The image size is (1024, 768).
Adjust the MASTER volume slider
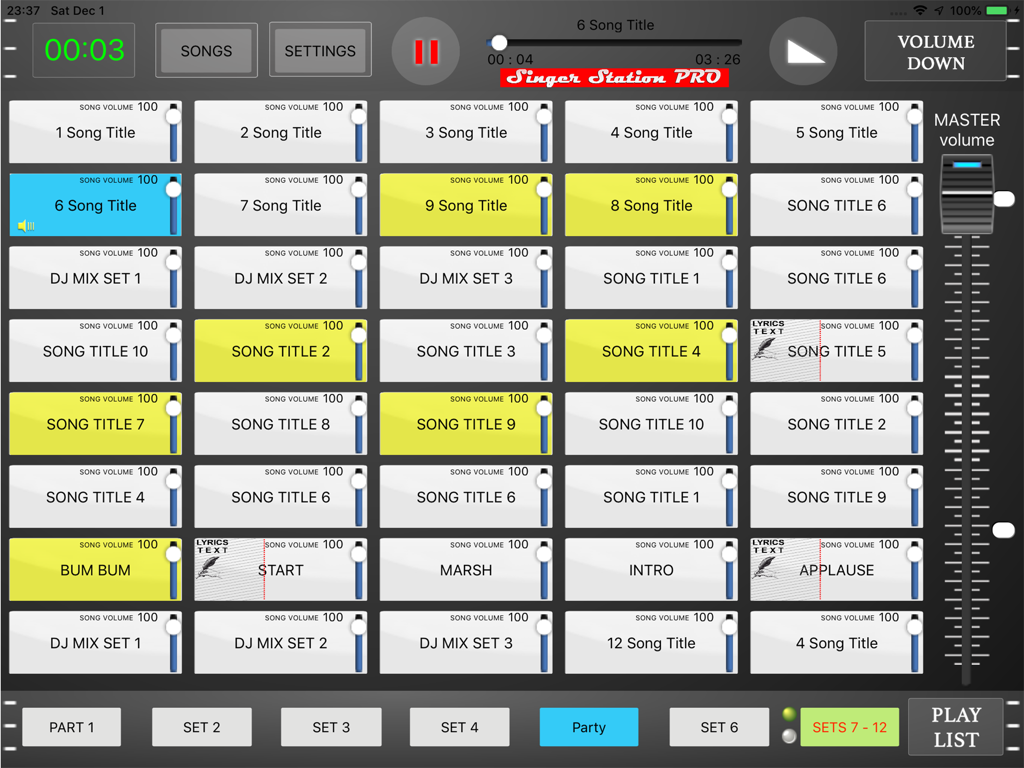[967, 195]
